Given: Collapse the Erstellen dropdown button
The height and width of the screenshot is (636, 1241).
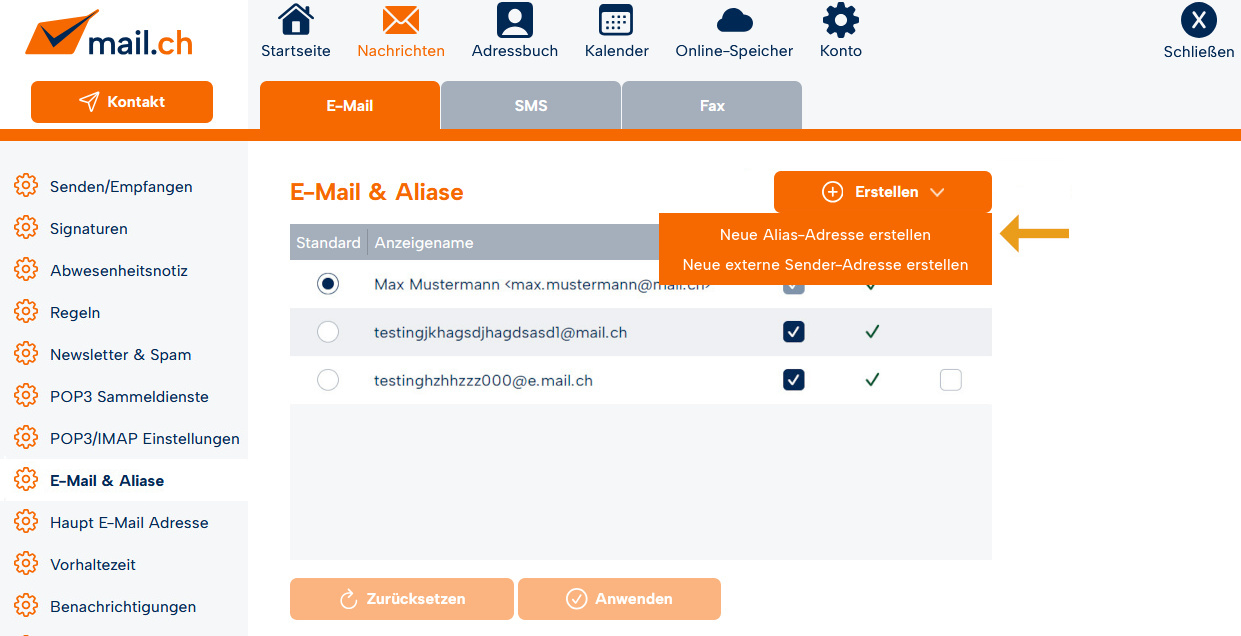Looking at the screenshot, I should tap(882, 192).
